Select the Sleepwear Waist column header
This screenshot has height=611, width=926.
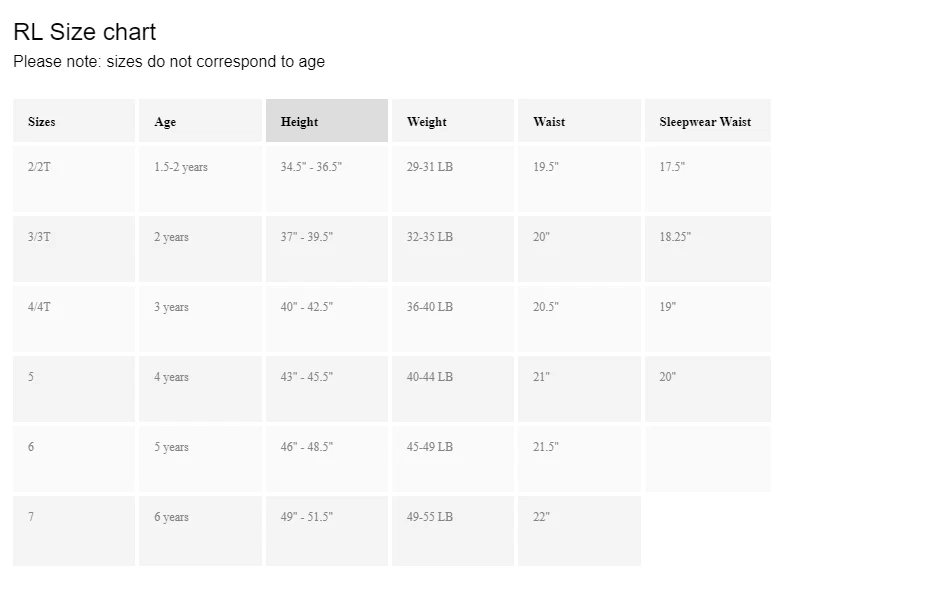(707, 120)
